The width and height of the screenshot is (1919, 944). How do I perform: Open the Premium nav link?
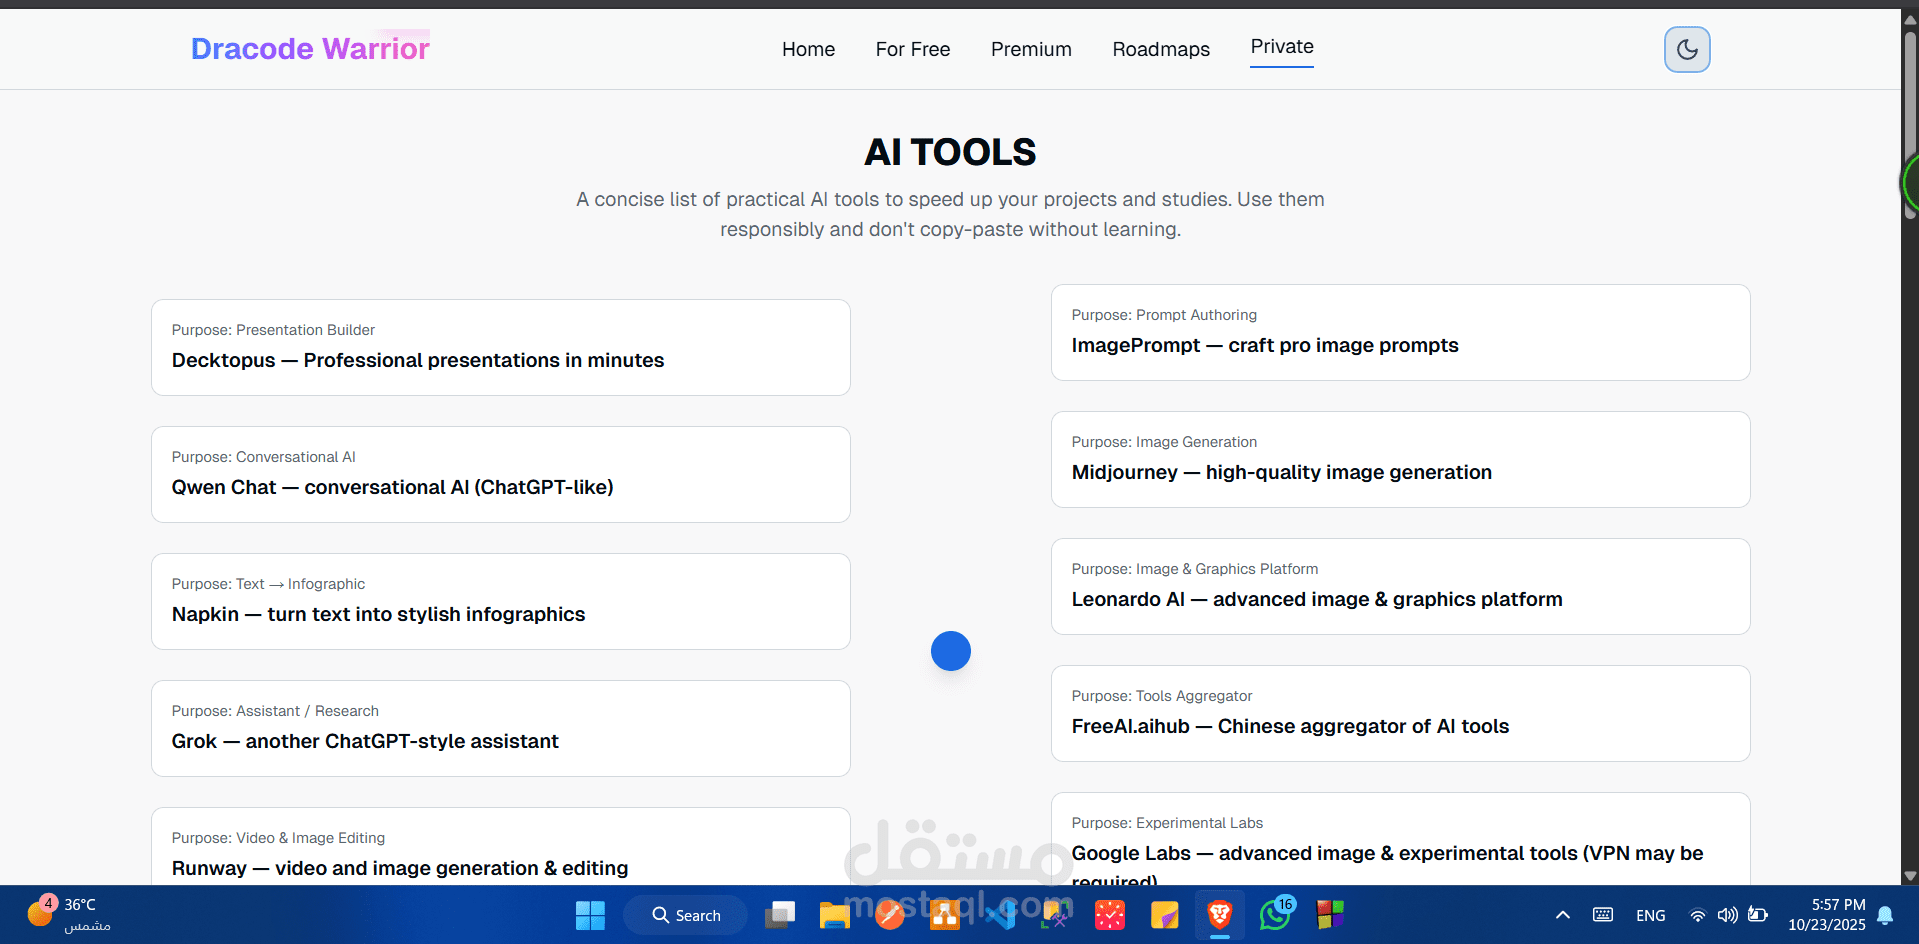coord(1031,49)
